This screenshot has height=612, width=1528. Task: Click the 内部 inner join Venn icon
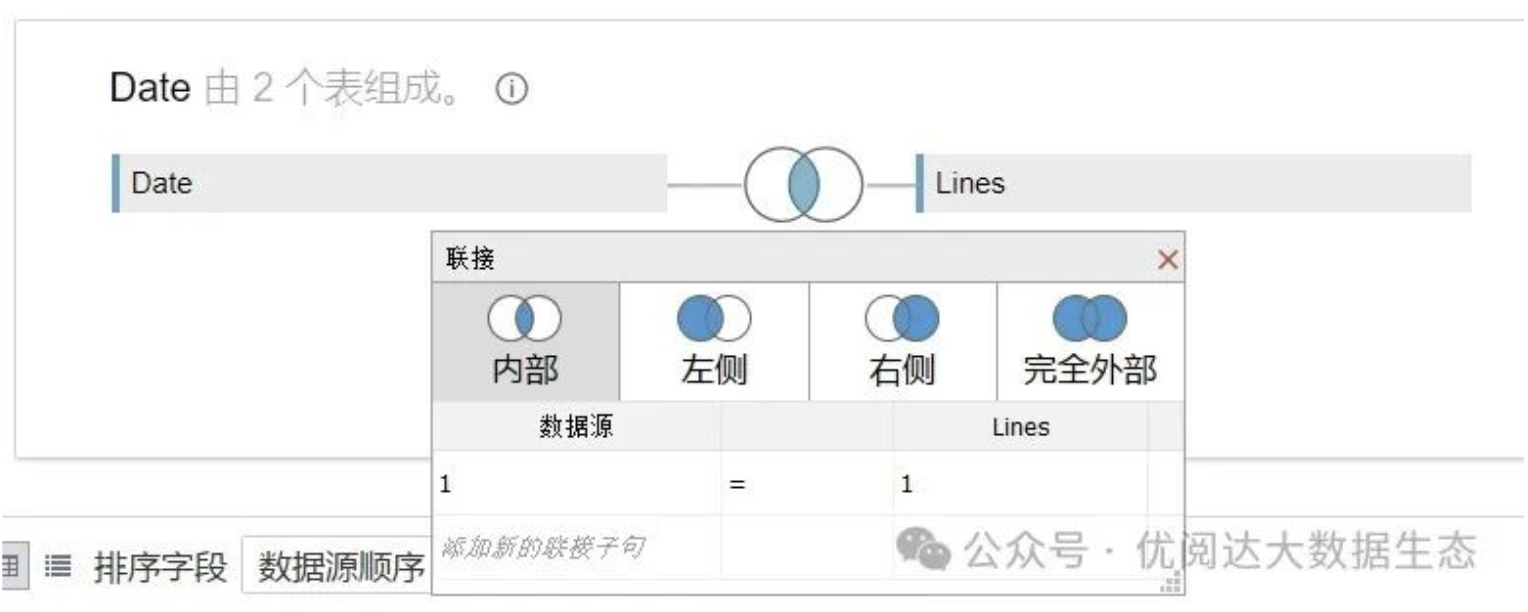(x=525, y=319)
